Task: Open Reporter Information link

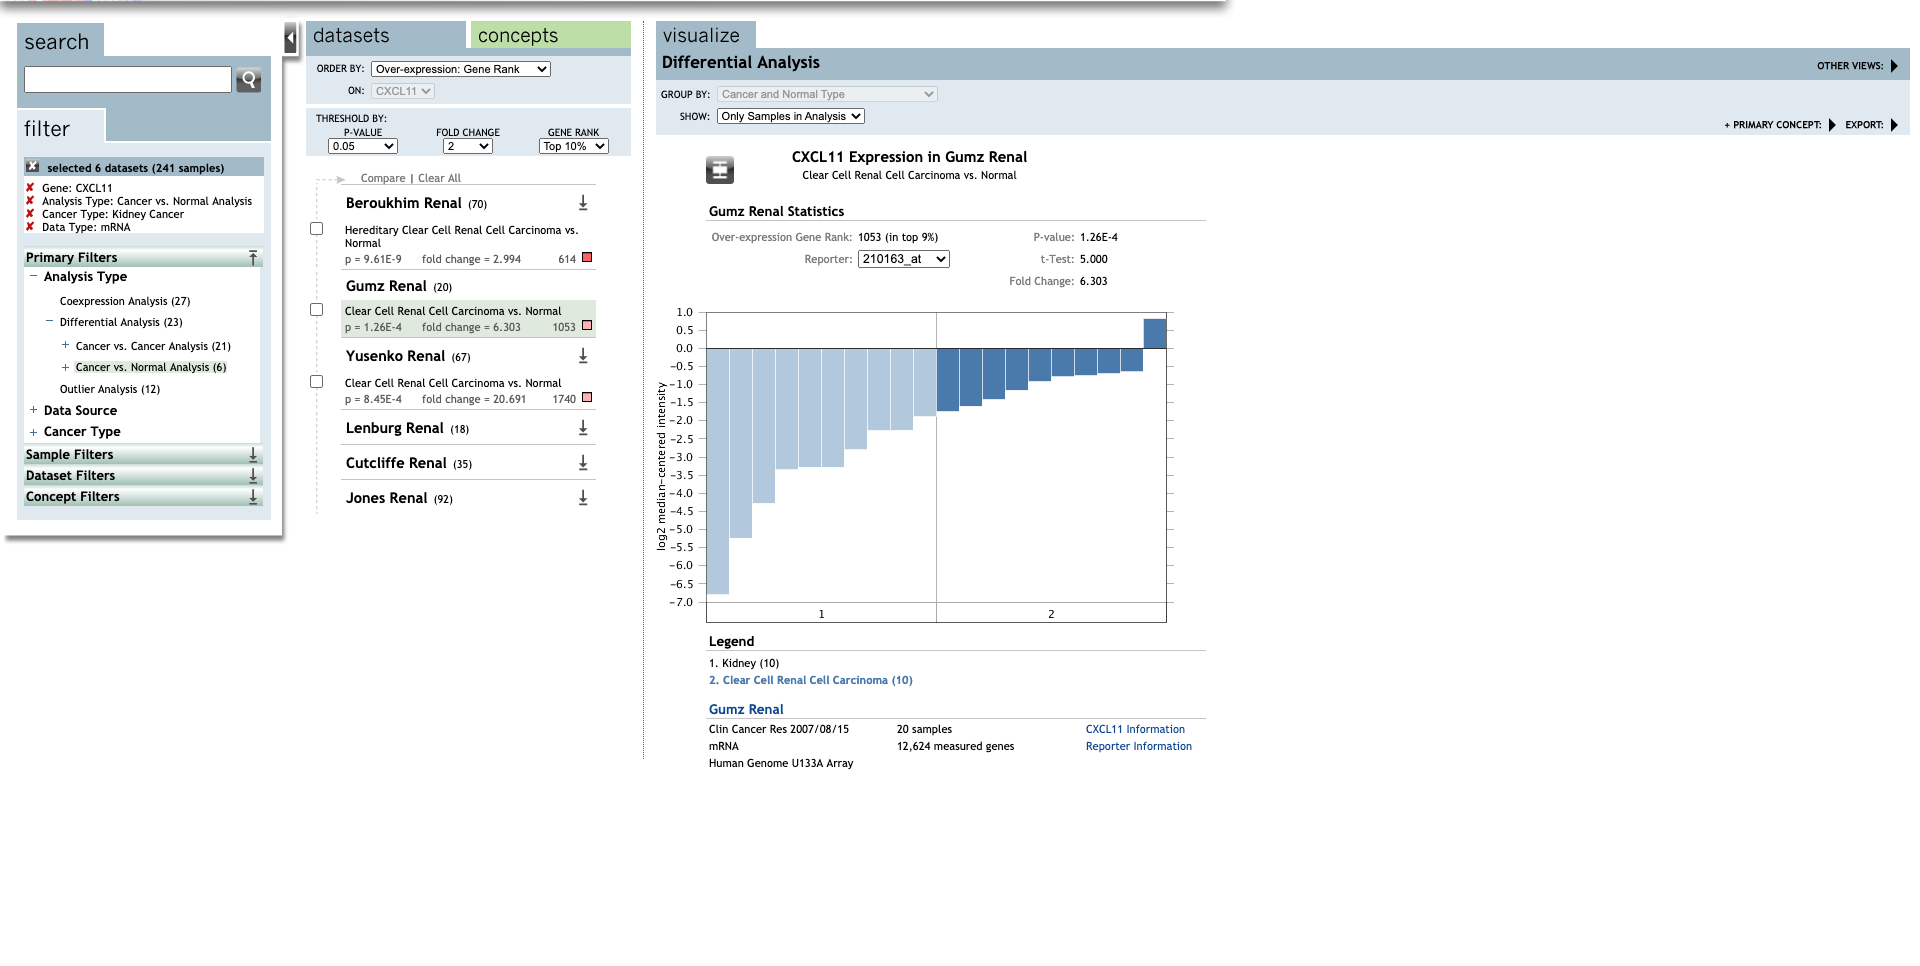Action: pos(1139,746)
